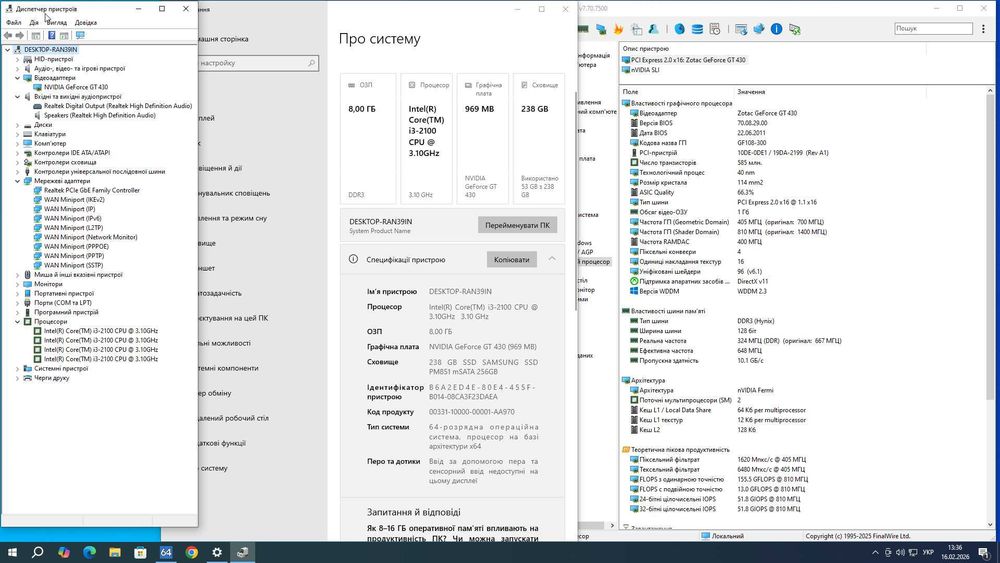Image resolution: width=1000 pixels, height=563 pixels.
Task: Click the back arrow in Device Manager toolbar
Action: tap(8, 36)
